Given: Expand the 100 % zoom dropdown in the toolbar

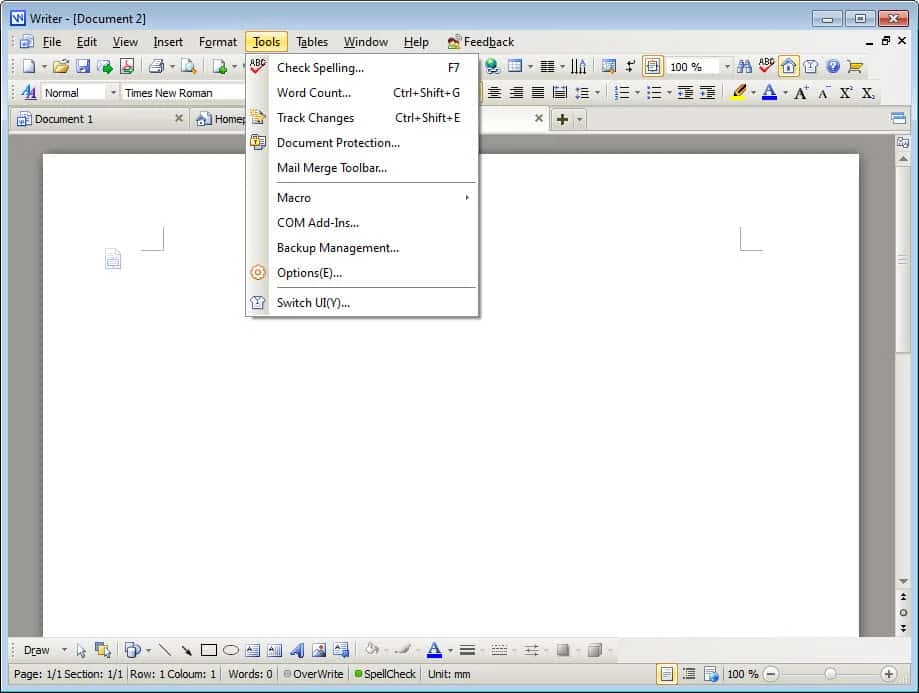Looking at the screenshot, I should tap(727, 67).
